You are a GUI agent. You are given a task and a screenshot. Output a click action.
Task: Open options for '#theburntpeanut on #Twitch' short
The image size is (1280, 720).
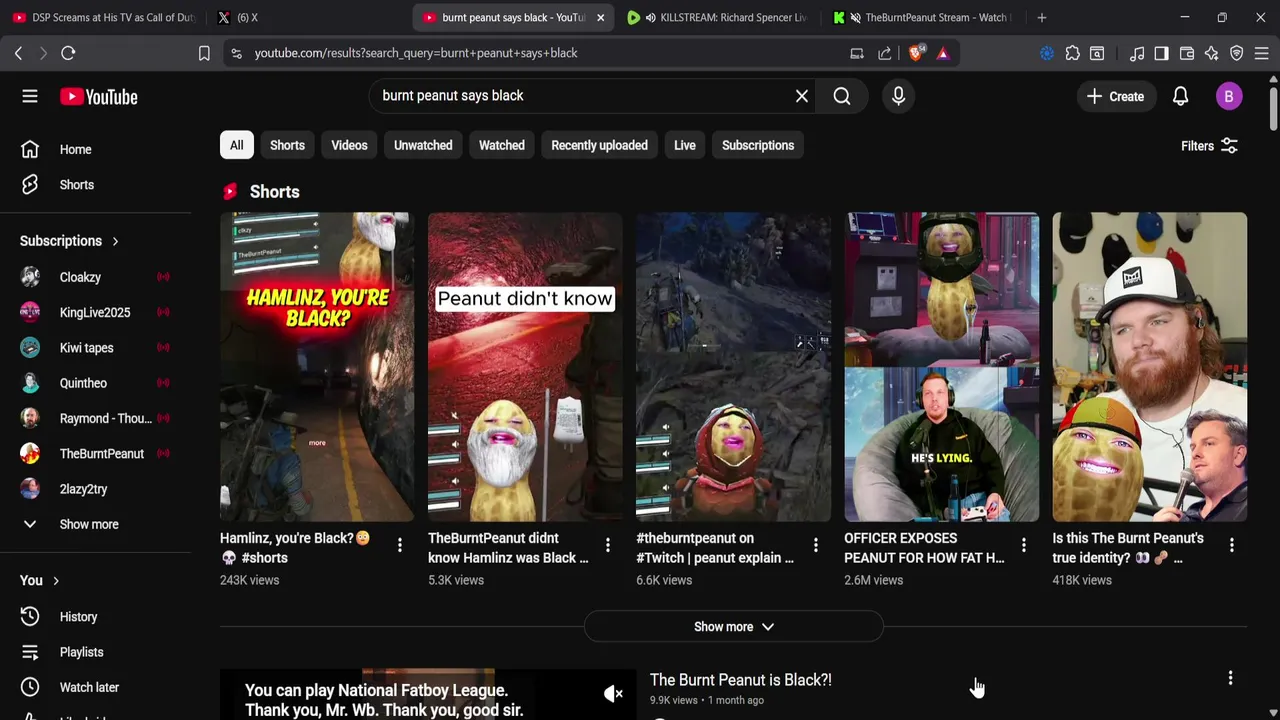pyautogui.click(x=815, y=545)
